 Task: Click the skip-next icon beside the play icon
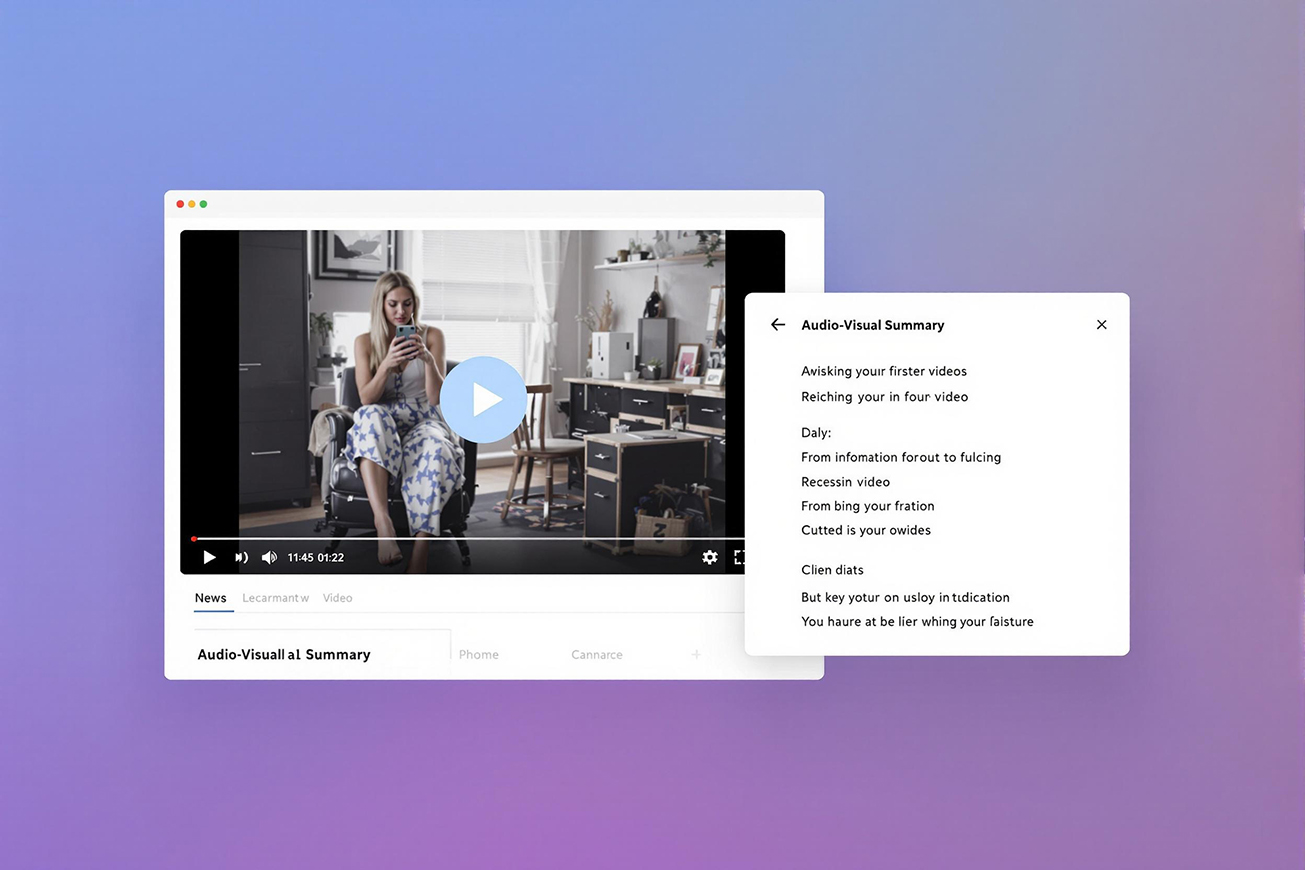click(241, 557)
